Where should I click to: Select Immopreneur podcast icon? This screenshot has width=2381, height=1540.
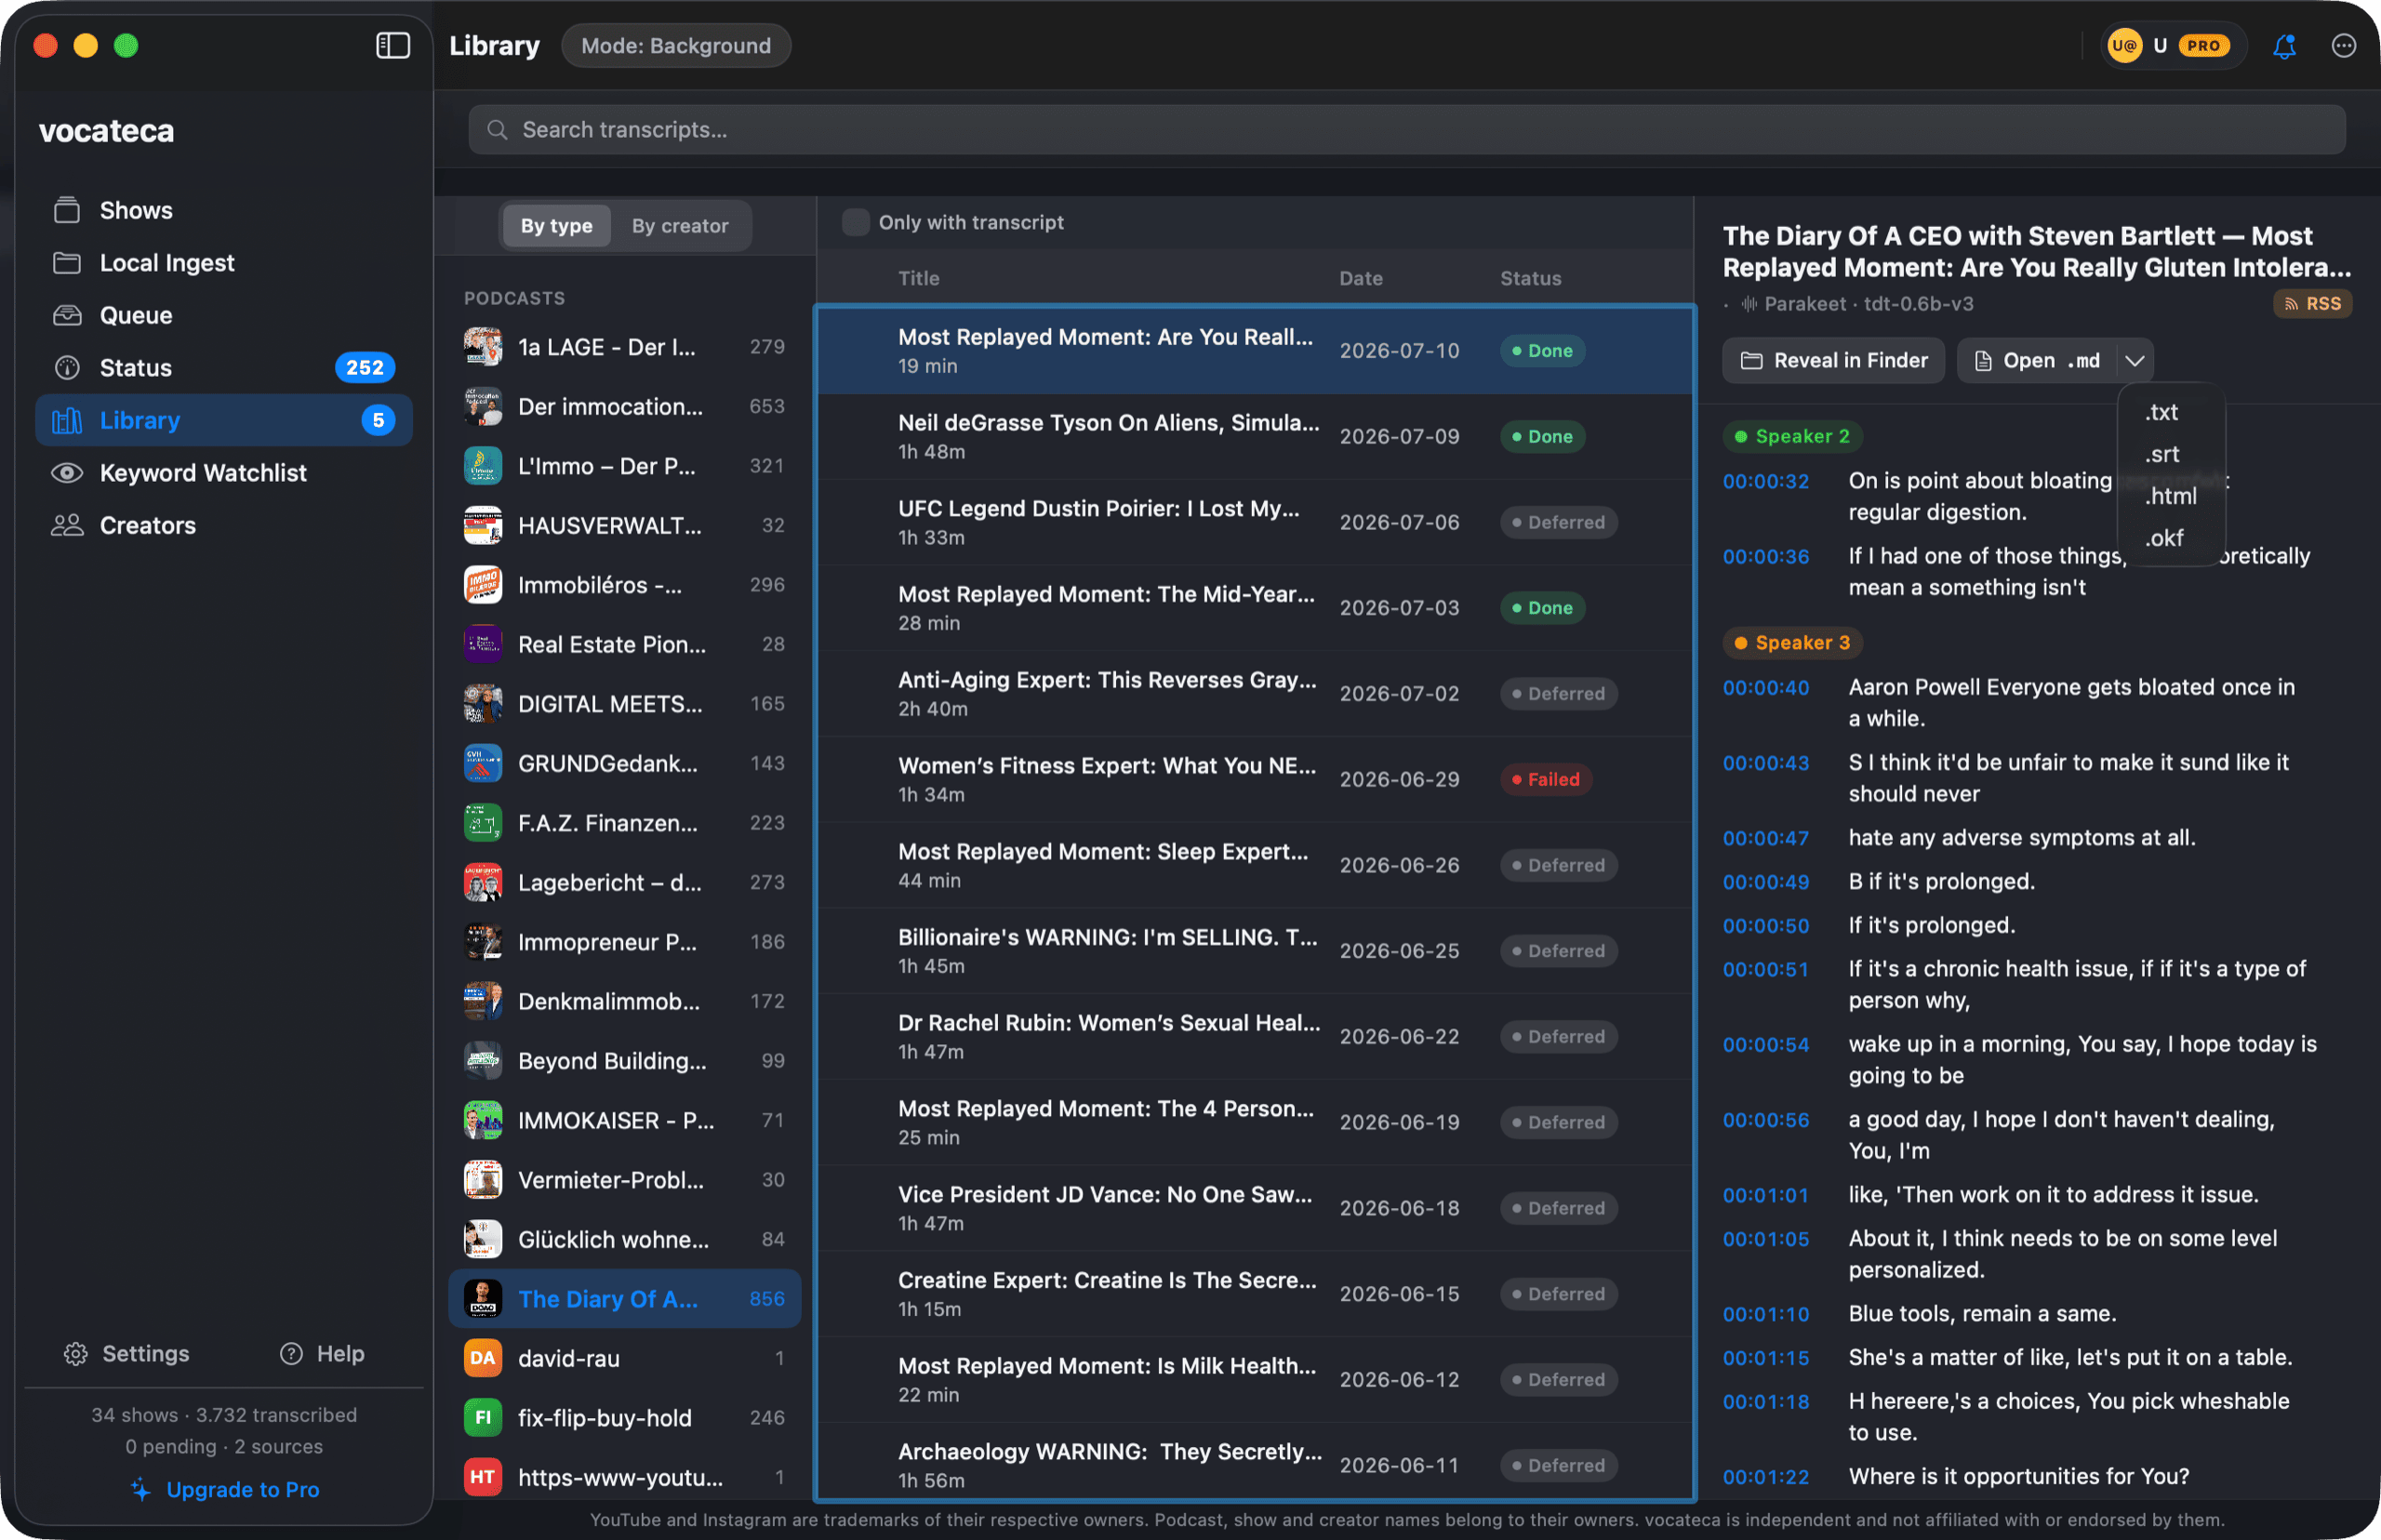click(483, 942)
